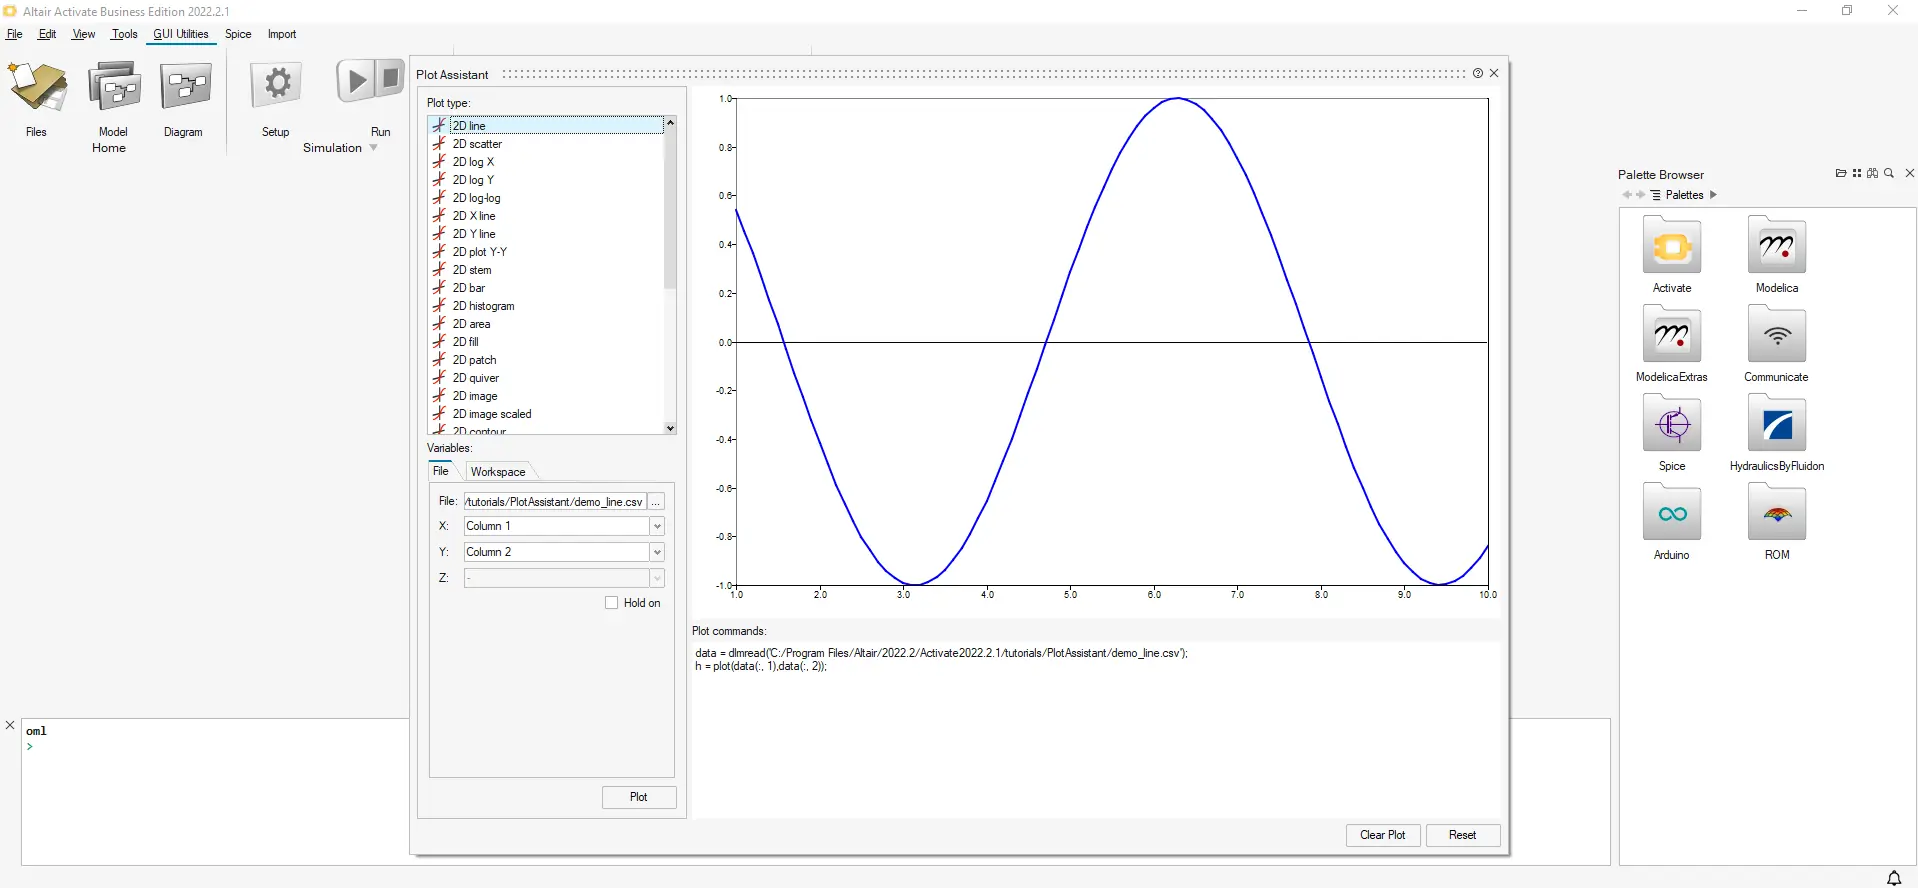This screenshot has width=1918, height=888.
Task: Open the Spice menu
Action: tap(238, 34)
